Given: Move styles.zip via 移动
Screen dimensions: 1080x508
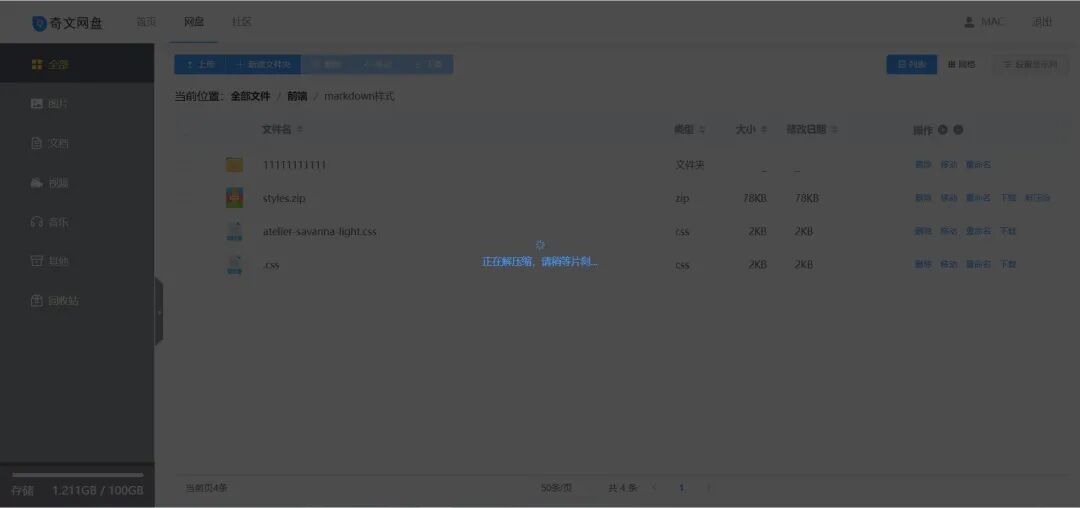Looking at the screenshot, I should pyautogui.click(x=948, y=198).
